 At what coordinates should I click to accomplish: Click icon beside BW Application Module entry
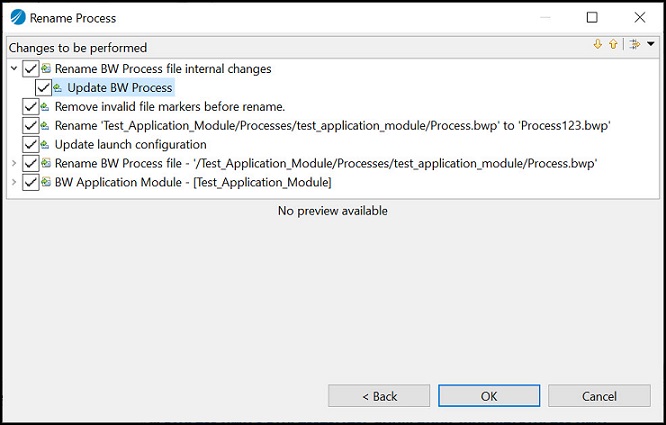(46, 183)
